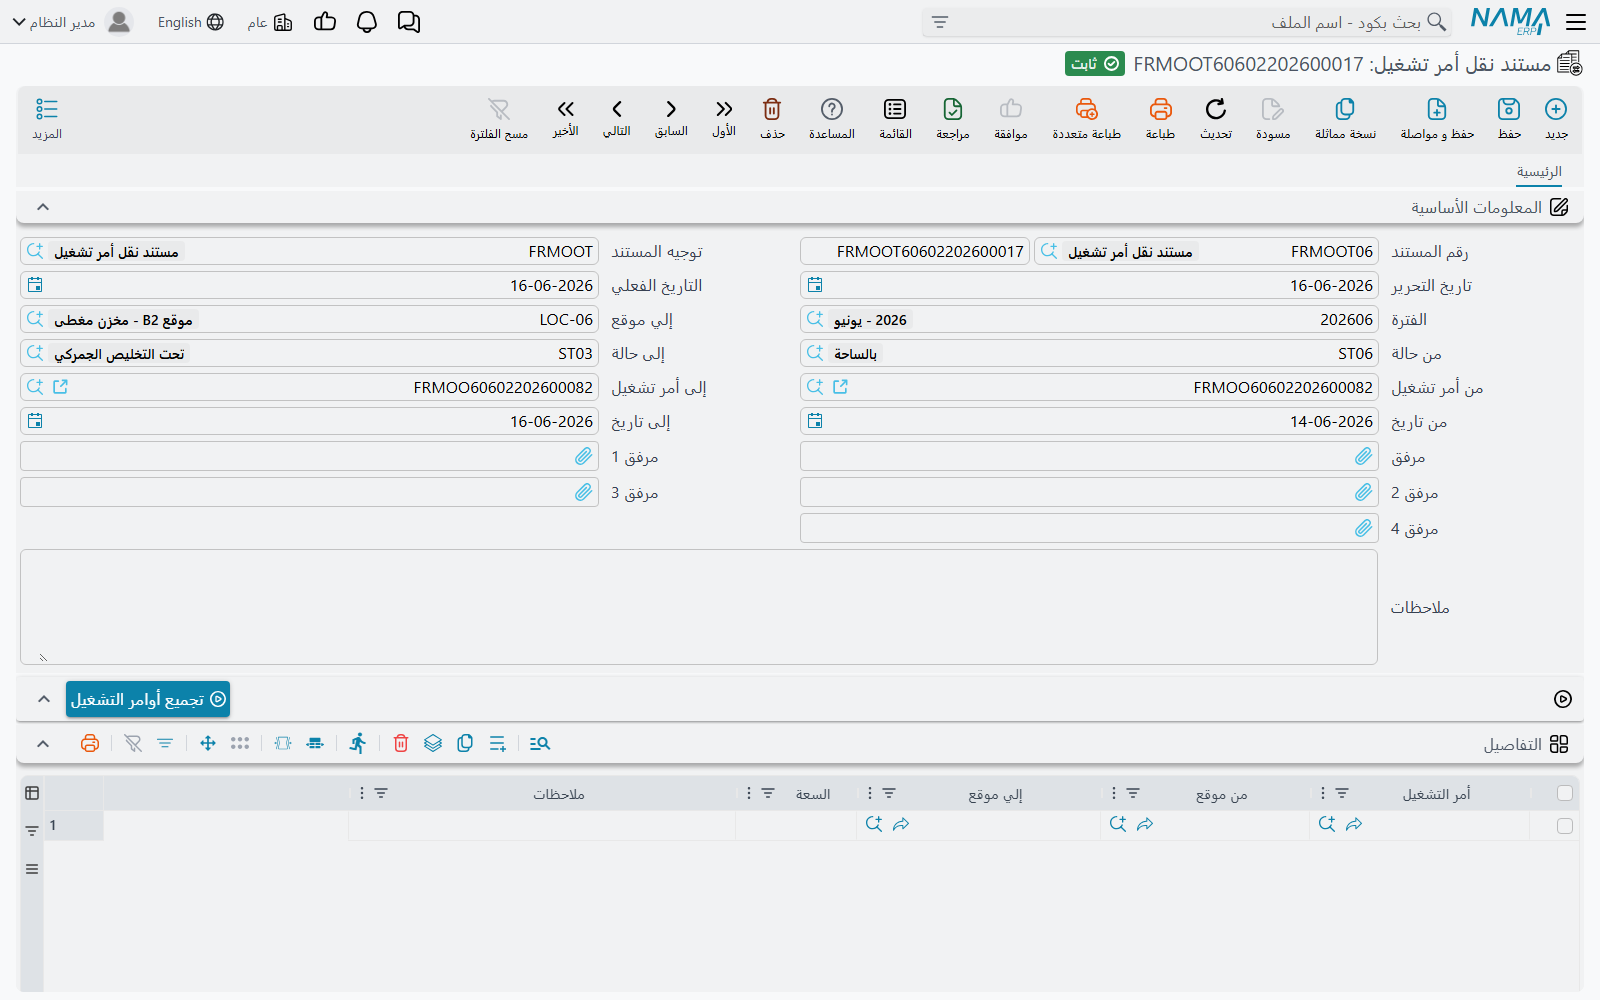Screen dimensions: 1600x1000
Task: Go to الأول first record
Action: [x=724, y=118]
